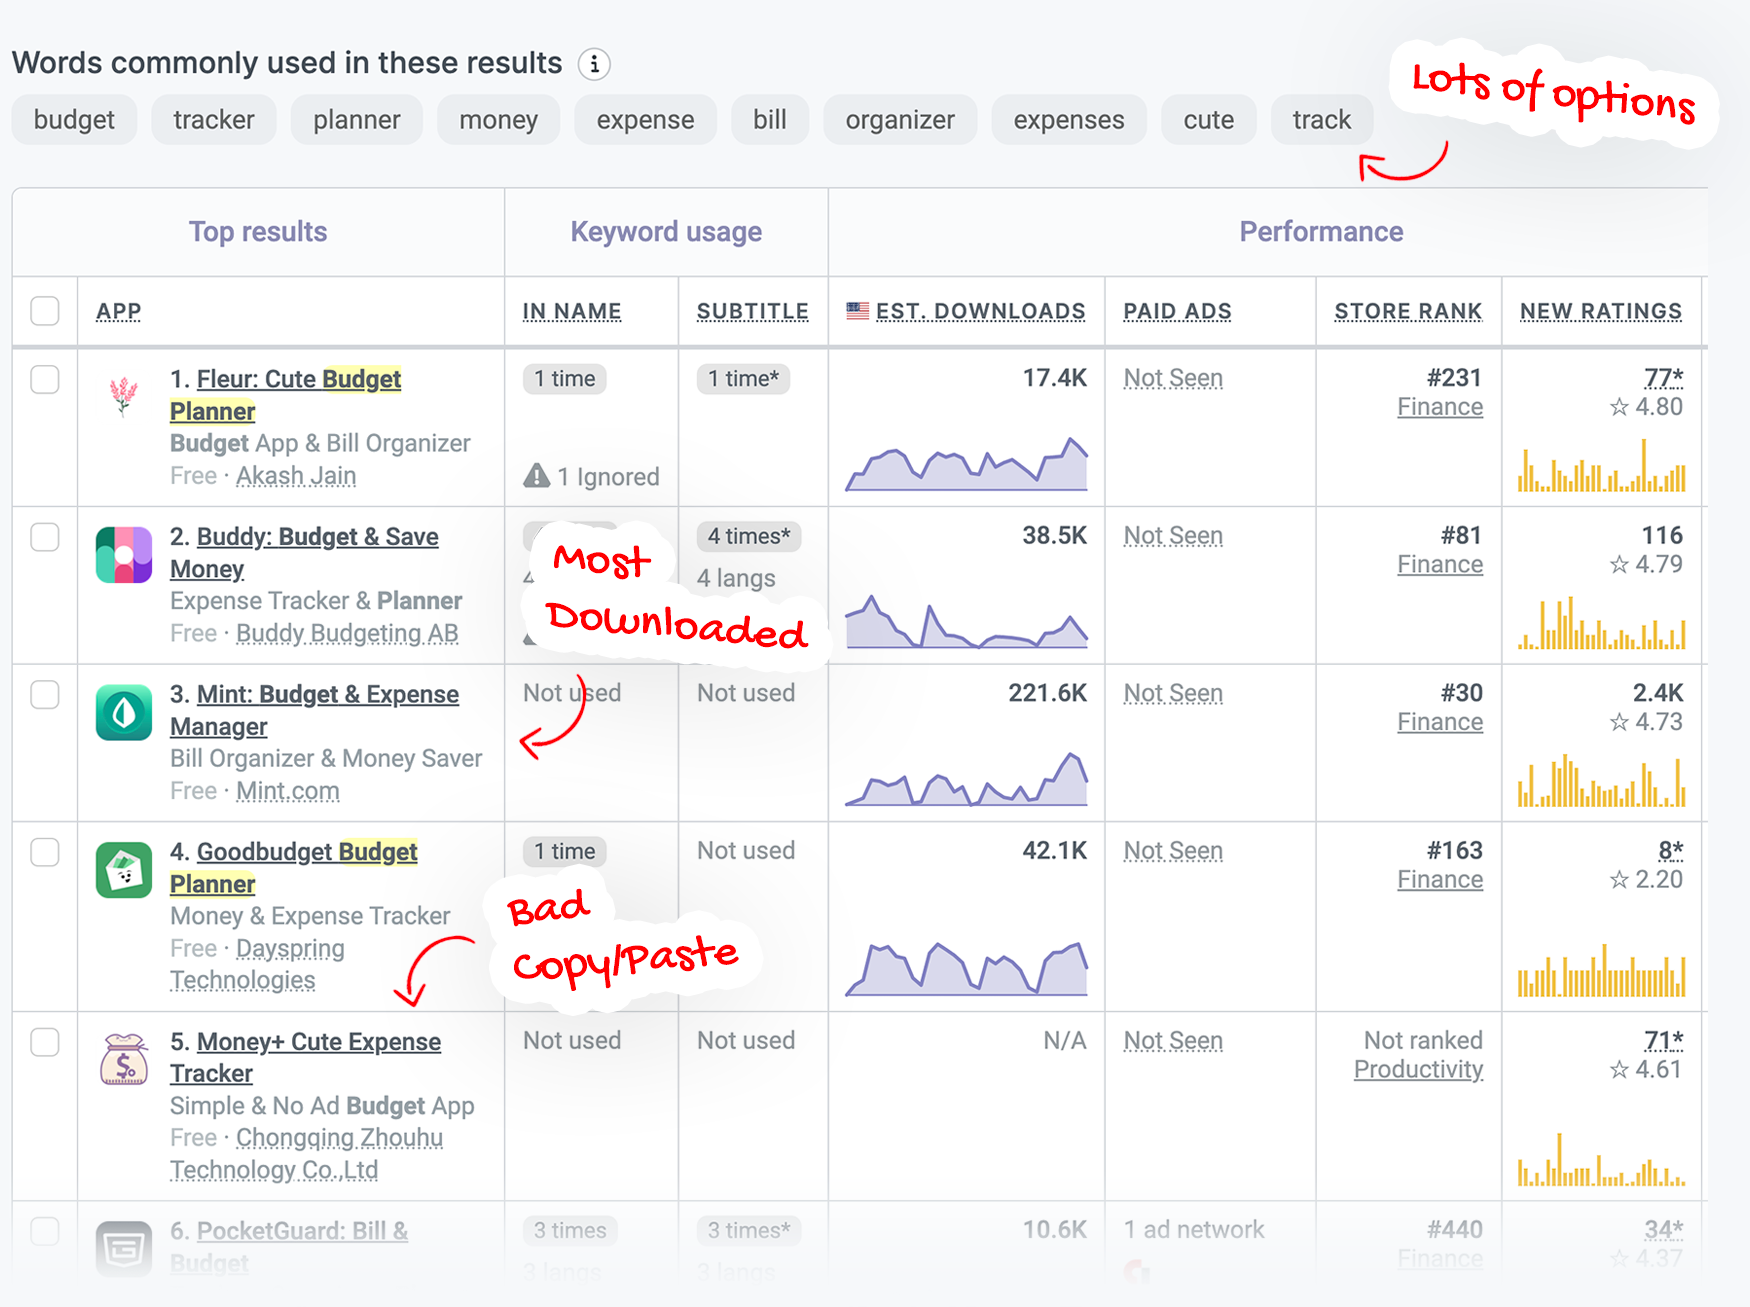Viewport: 1750px width, 1307px height.
Task: Open the PocketGuard app icon
Action: tap(124, 1249)
